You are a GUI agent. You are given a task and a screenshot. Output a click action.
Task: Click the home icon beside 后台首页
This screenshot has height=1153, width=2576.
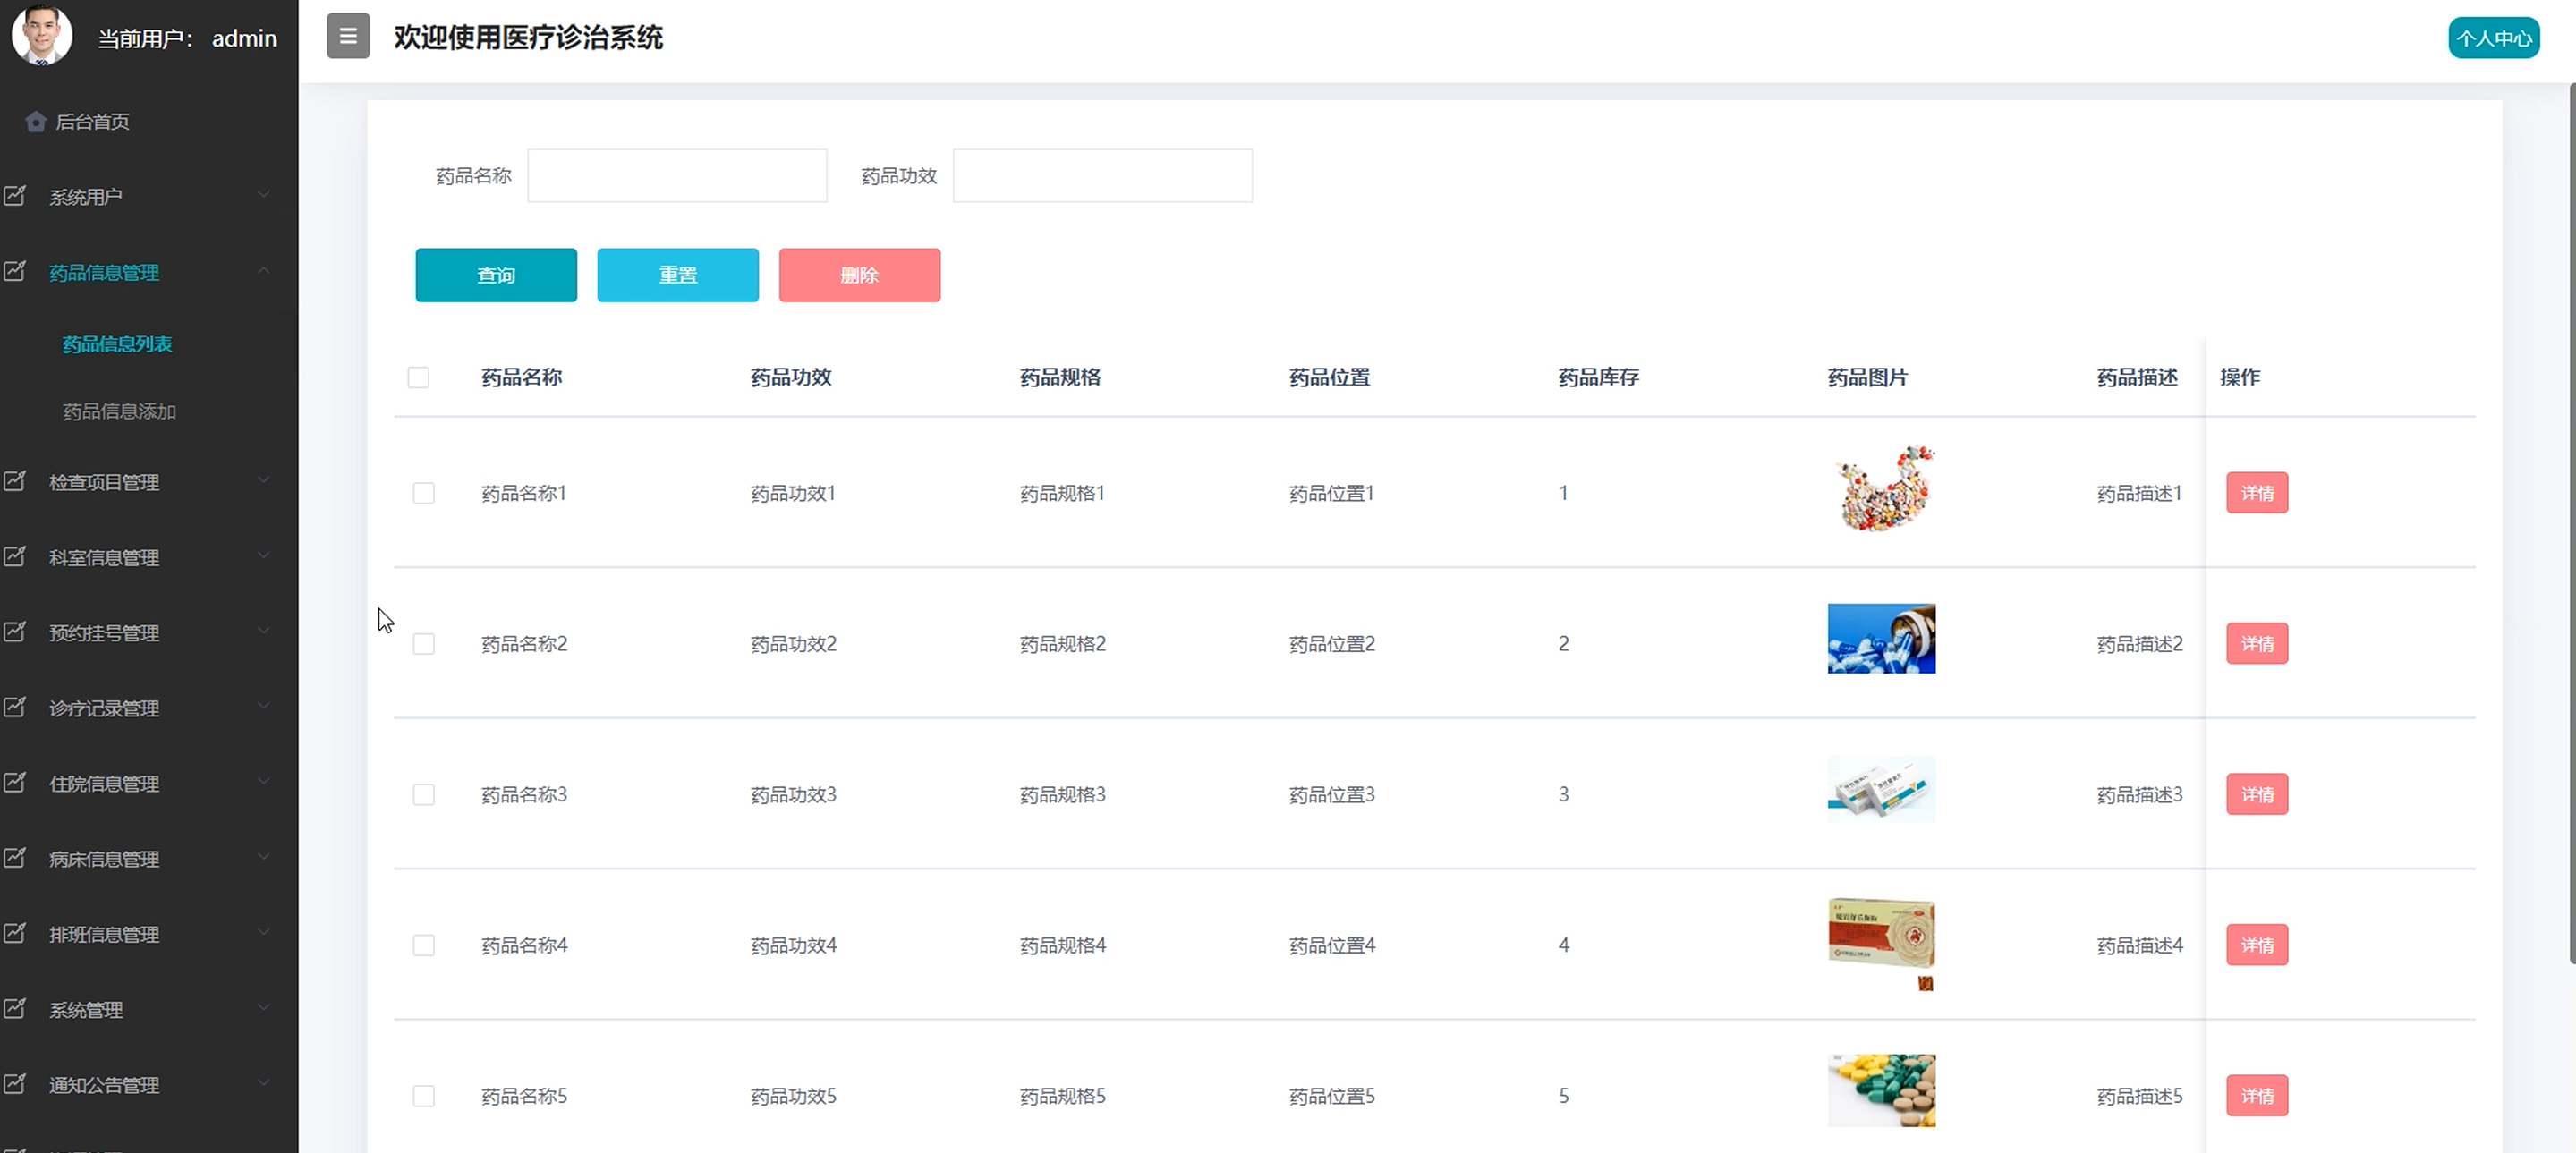click(x=36, y=122)
